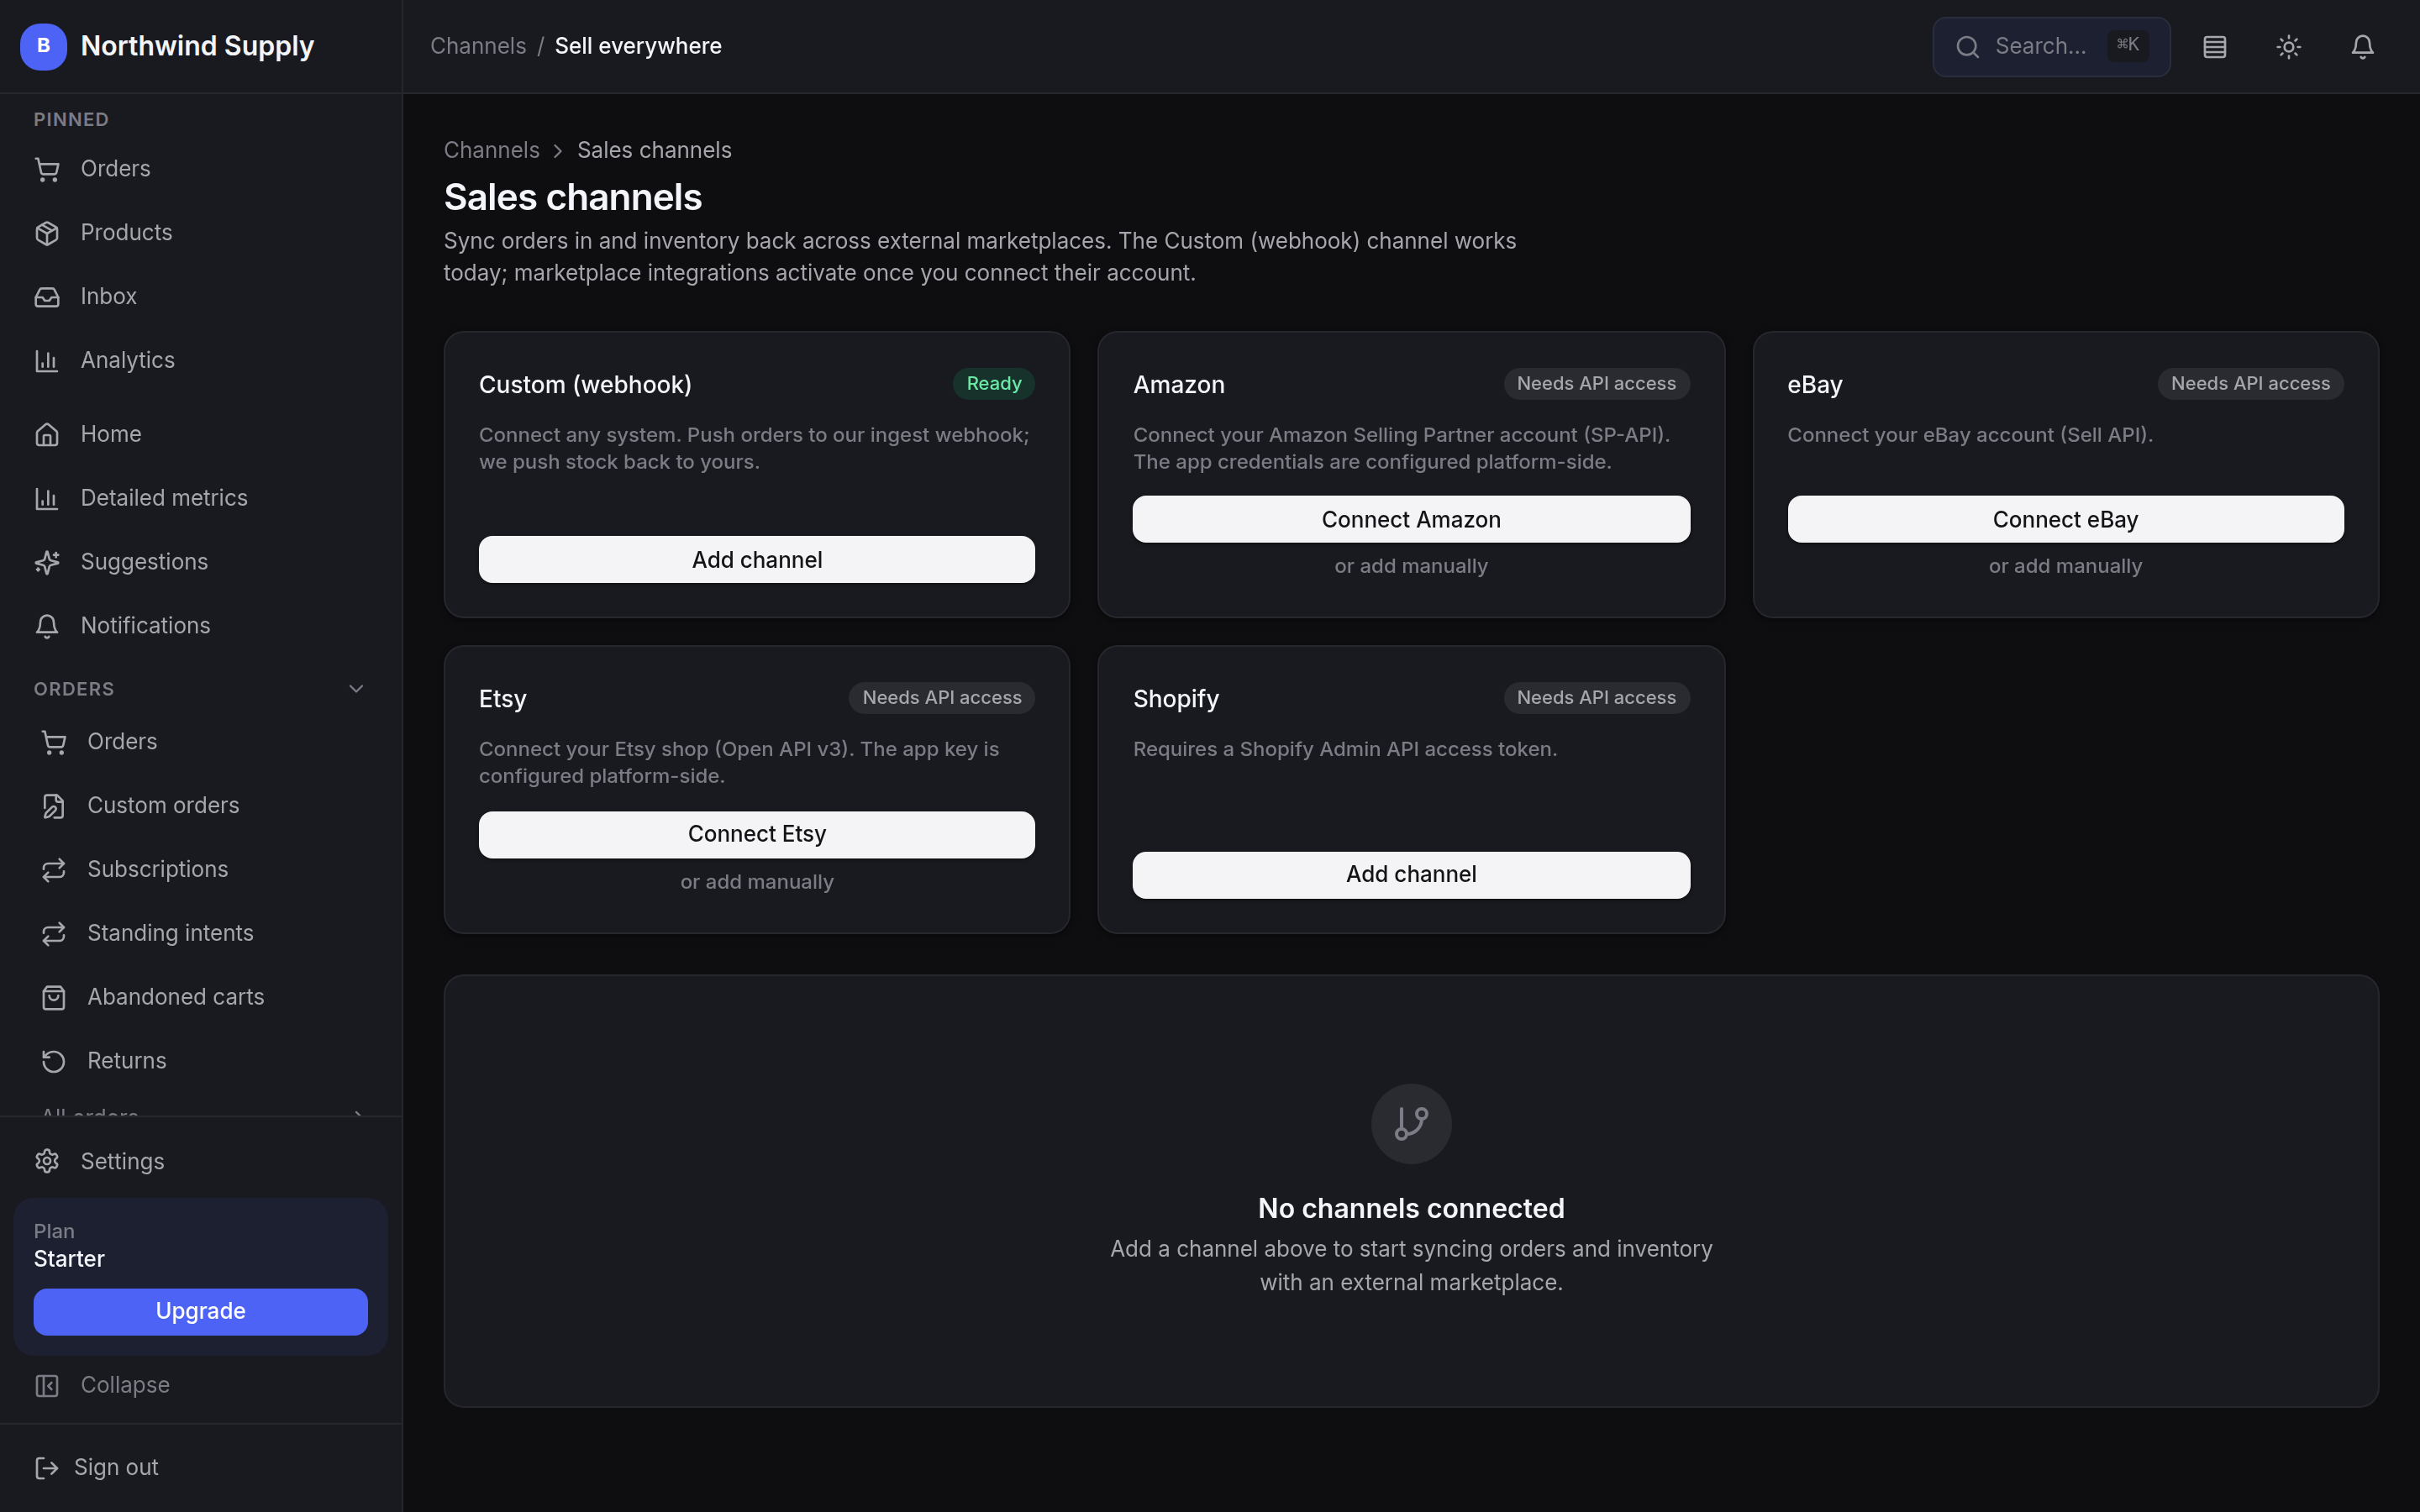Click the Returns arrow icon
This screenshot has height=1512, width=2420.
point(54,1062)
